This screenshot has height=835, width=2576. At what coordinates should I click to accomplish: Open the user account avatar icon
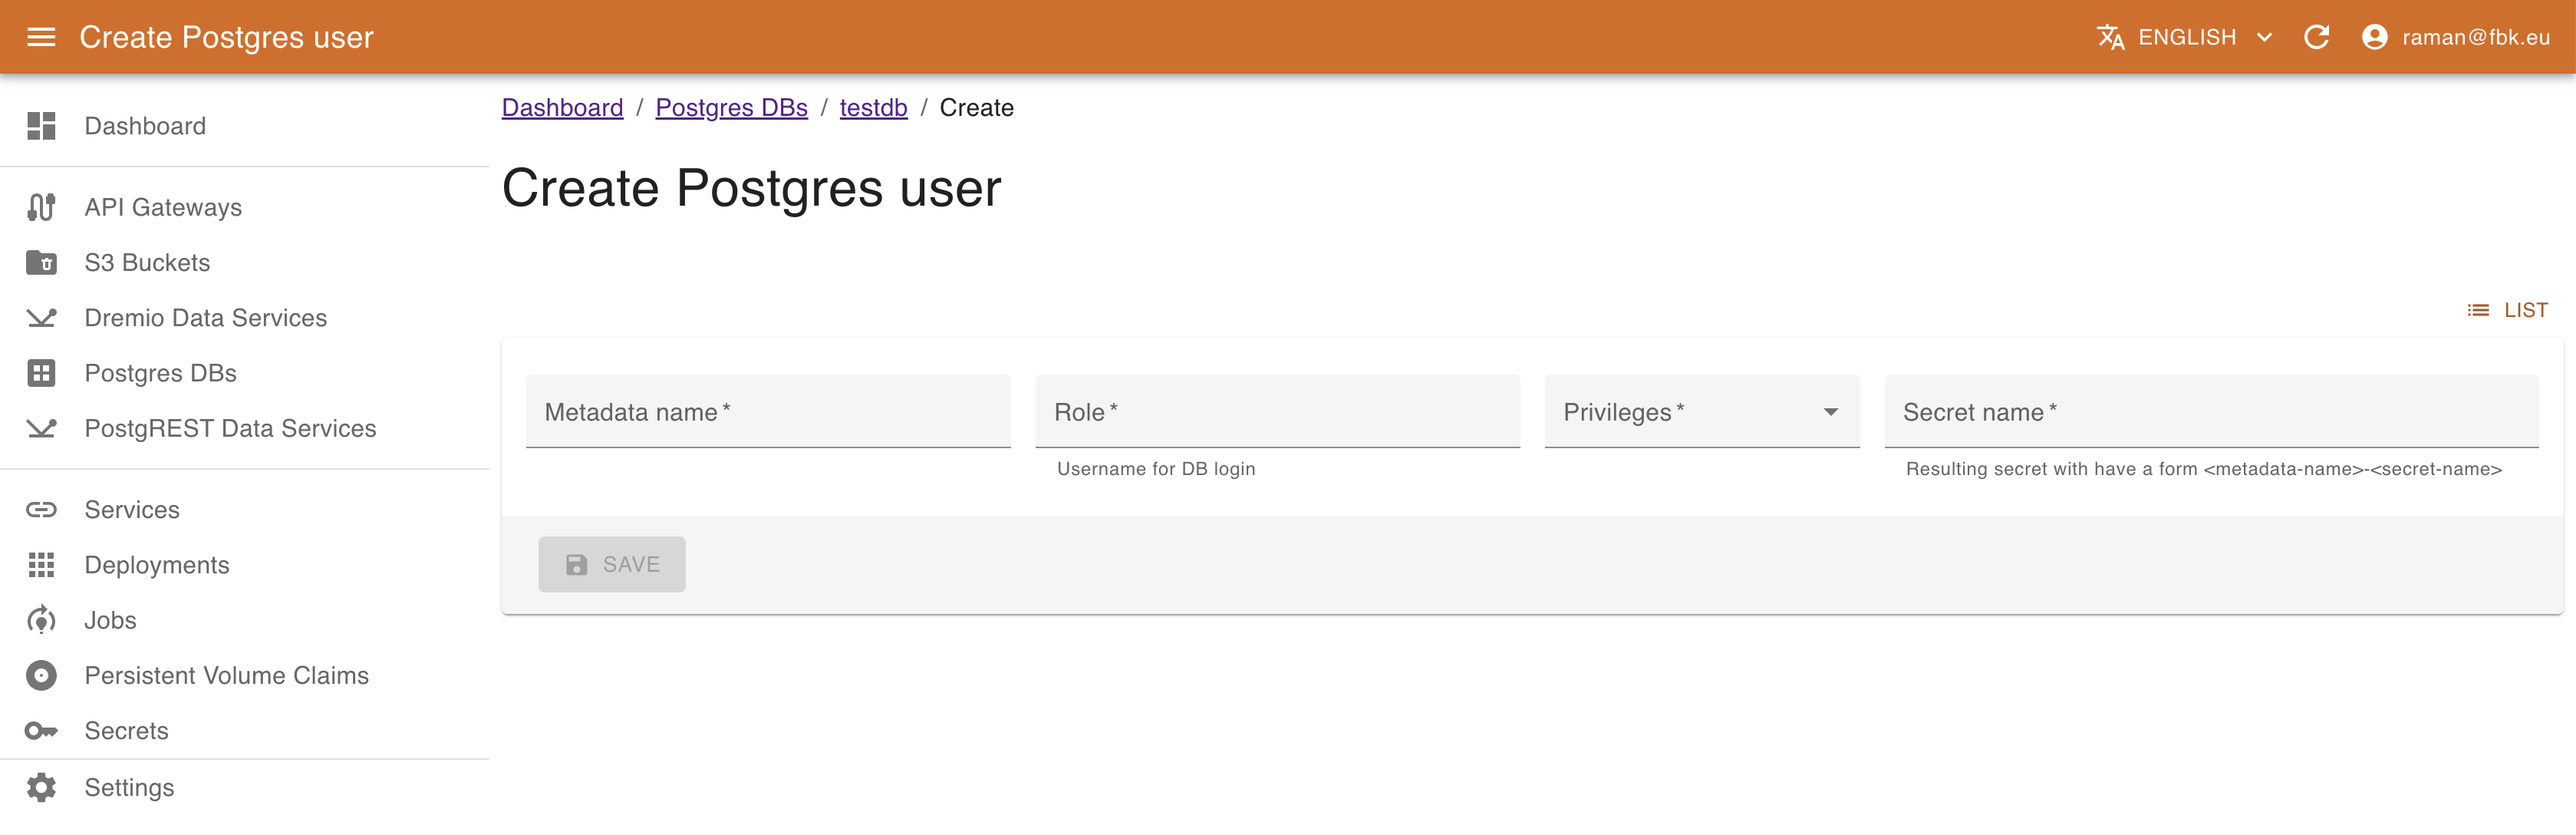2376,36
